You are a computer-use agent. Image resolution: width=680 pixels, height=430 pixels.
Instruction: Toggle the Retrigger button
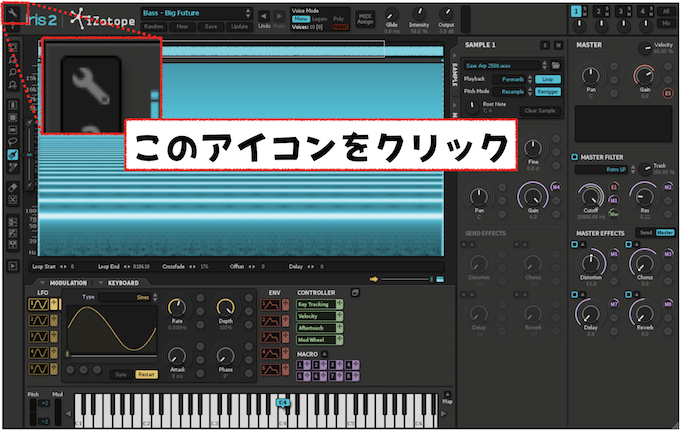tap(548, 91)
